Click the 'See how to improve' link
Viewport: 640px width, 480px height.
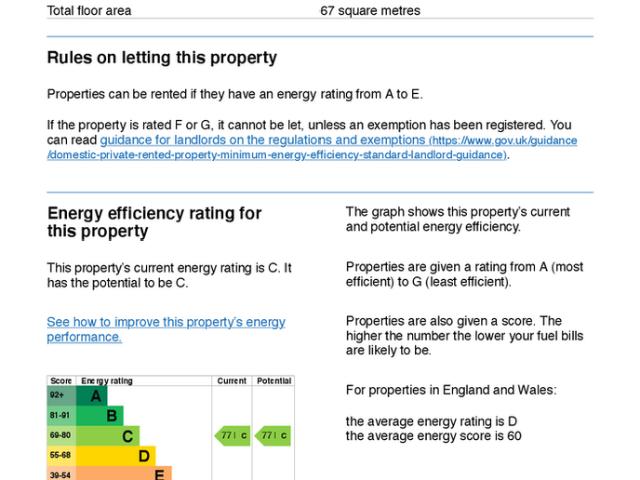pos(166,322)
